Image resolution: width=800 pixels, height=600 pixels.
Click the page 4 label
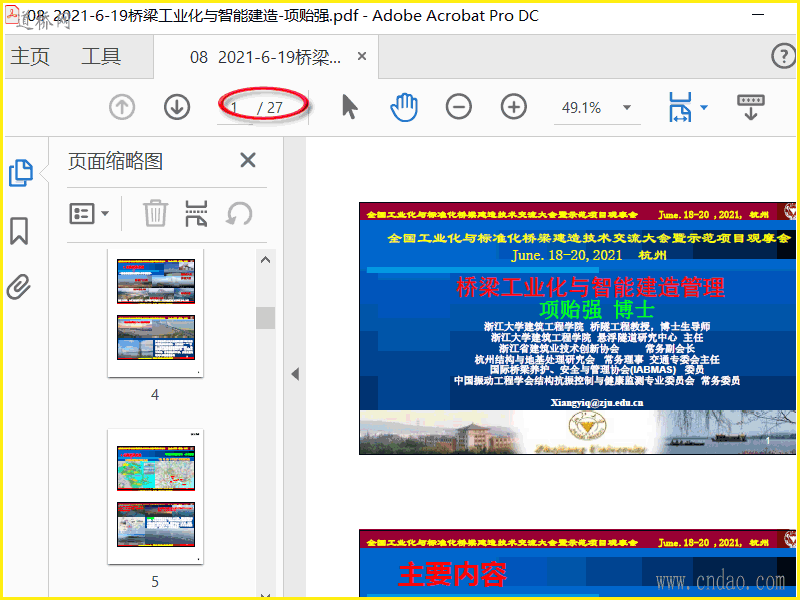[155, 395]
